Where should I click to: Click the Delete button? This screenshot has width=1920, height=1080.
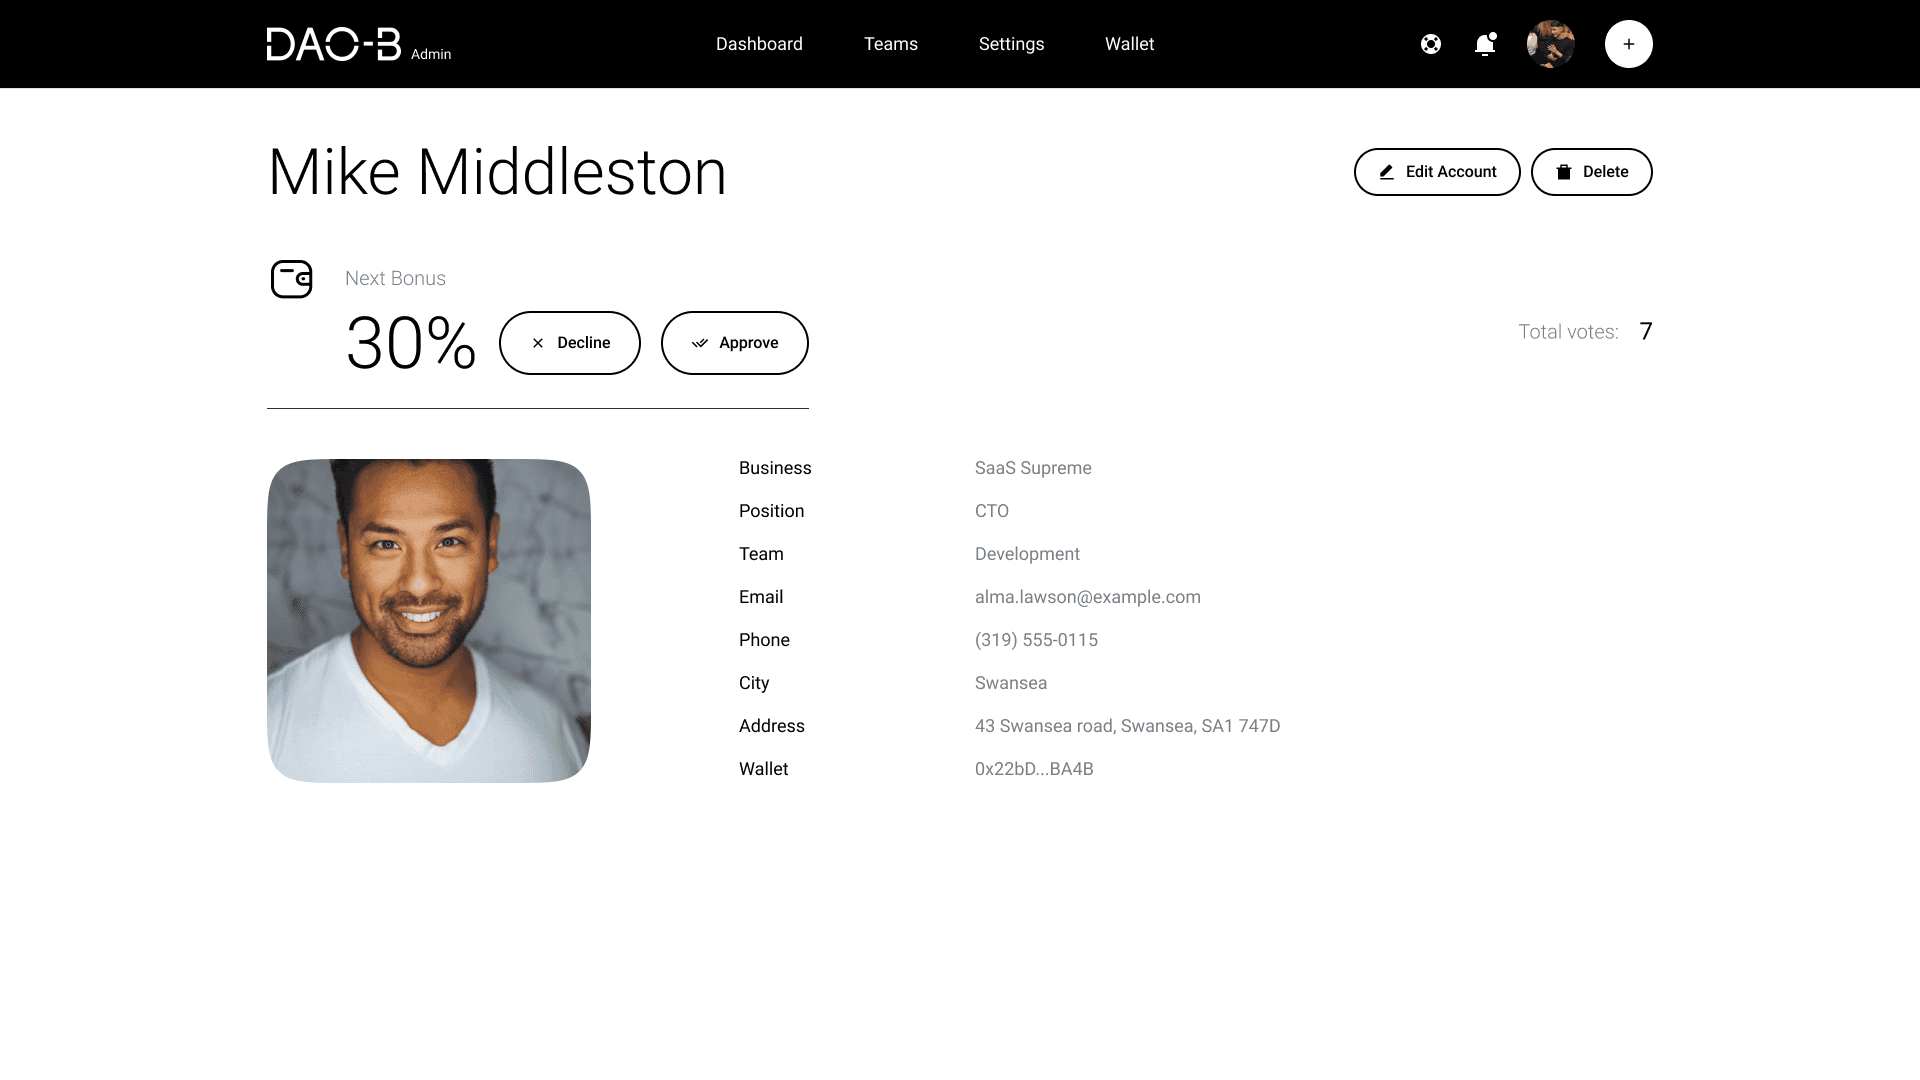click(x=1592, y=172)
